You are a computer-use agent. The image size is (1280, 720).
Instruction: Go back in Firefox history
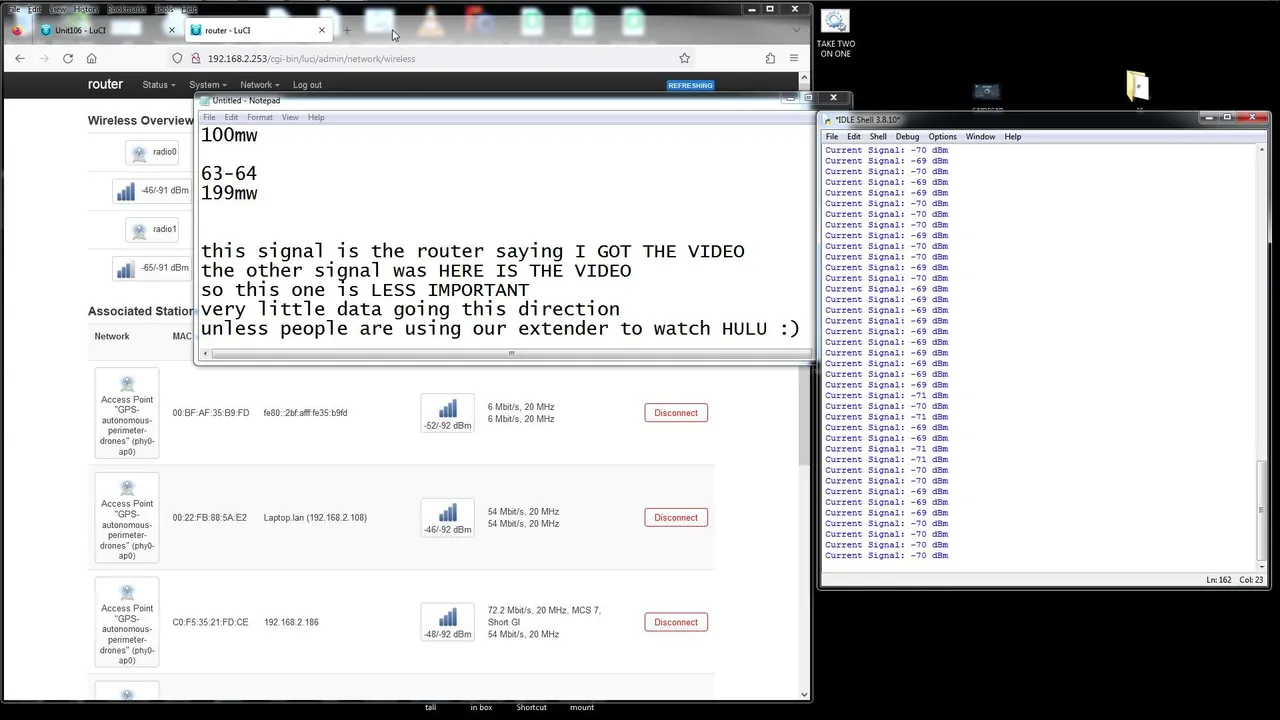coord(20,58)
